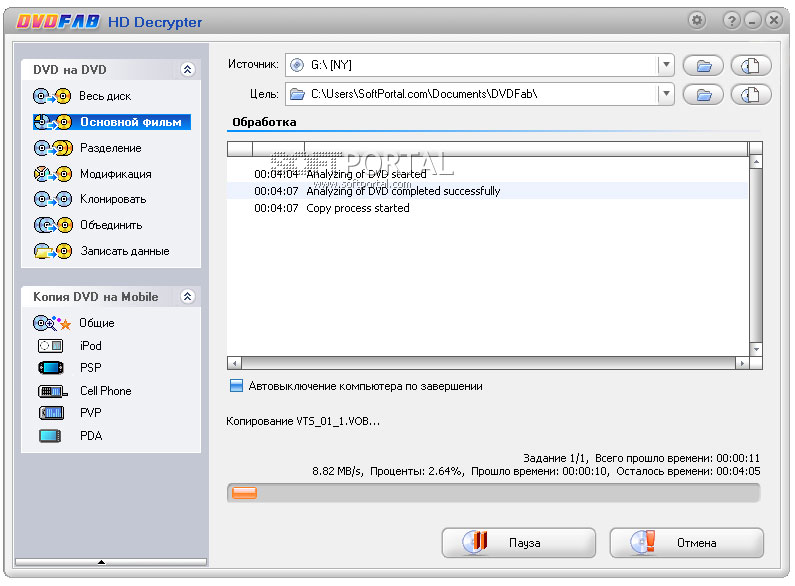Click the Основной фильм disc icon
The height and width of the screenshot is (586, 795).
[52, 122]
